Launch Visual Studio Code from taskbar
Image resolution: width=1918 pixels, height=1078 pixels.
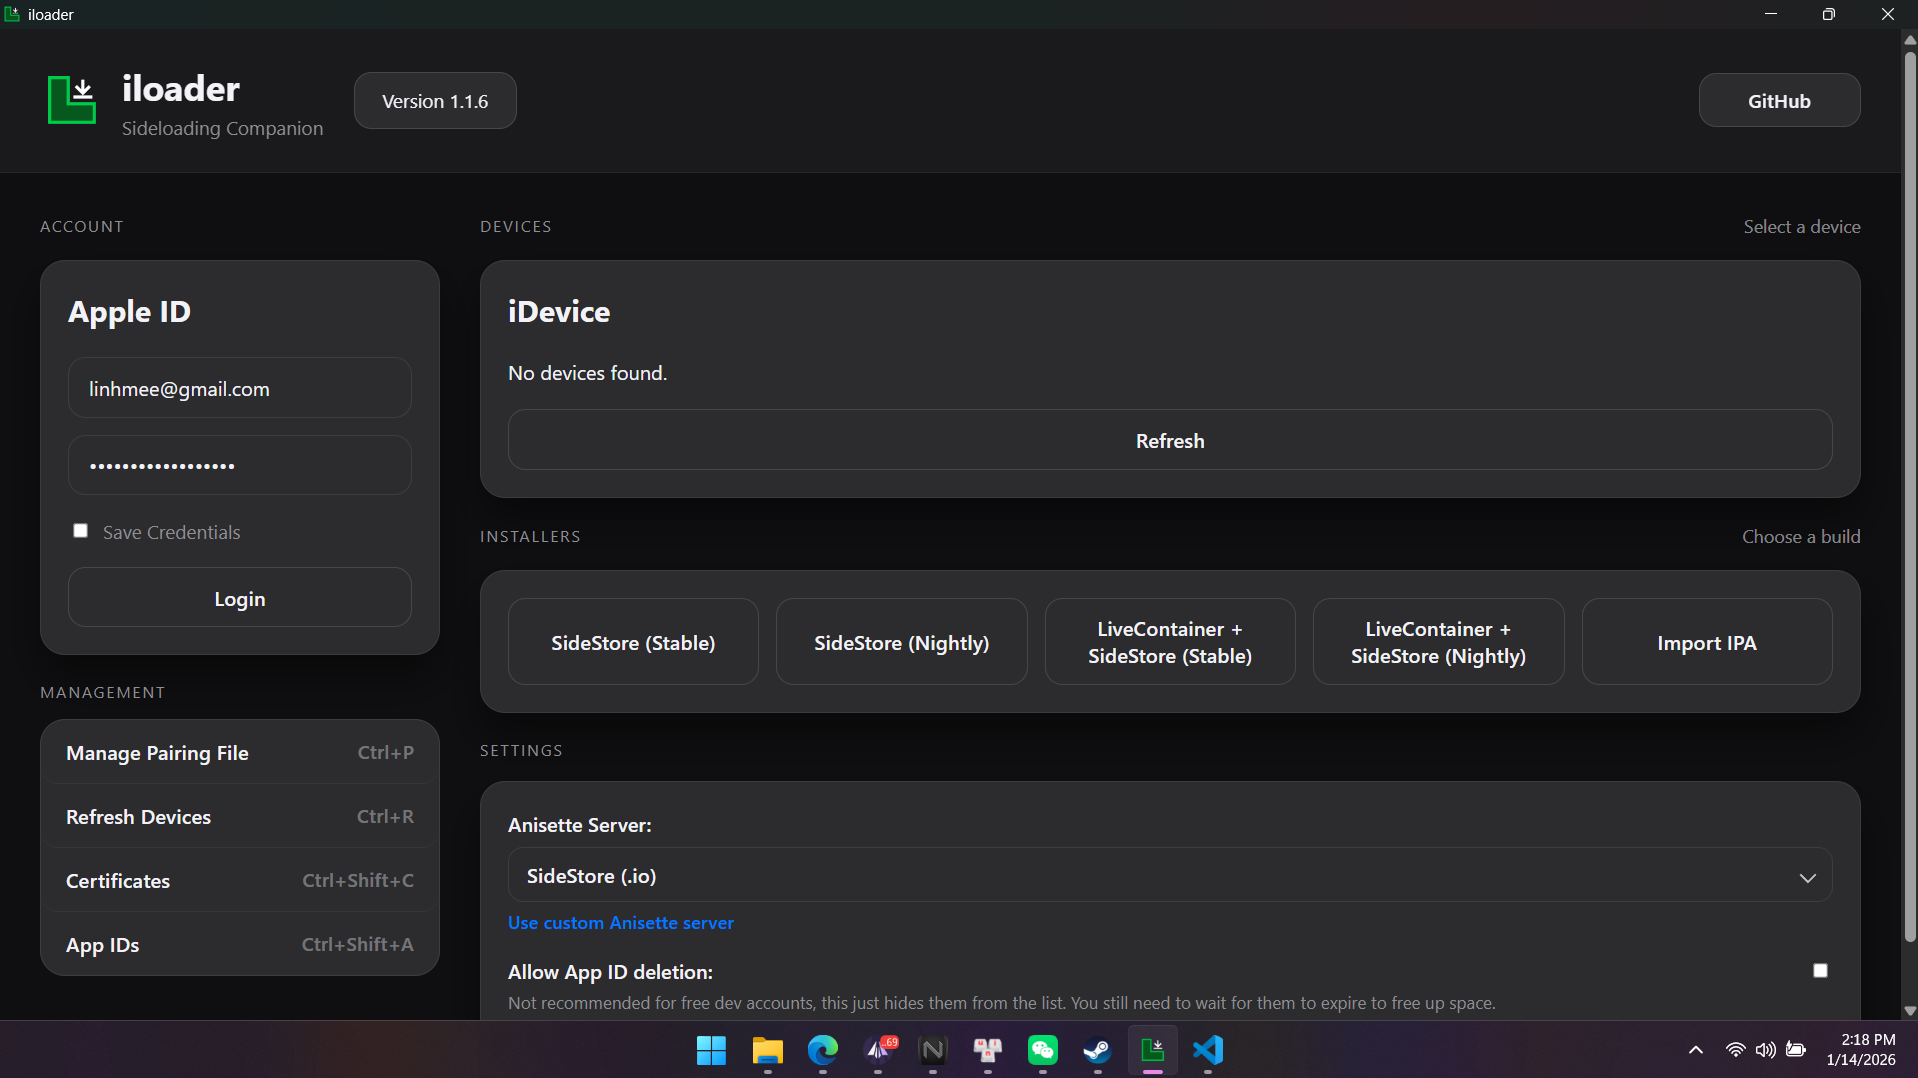pos(1208,1050)
